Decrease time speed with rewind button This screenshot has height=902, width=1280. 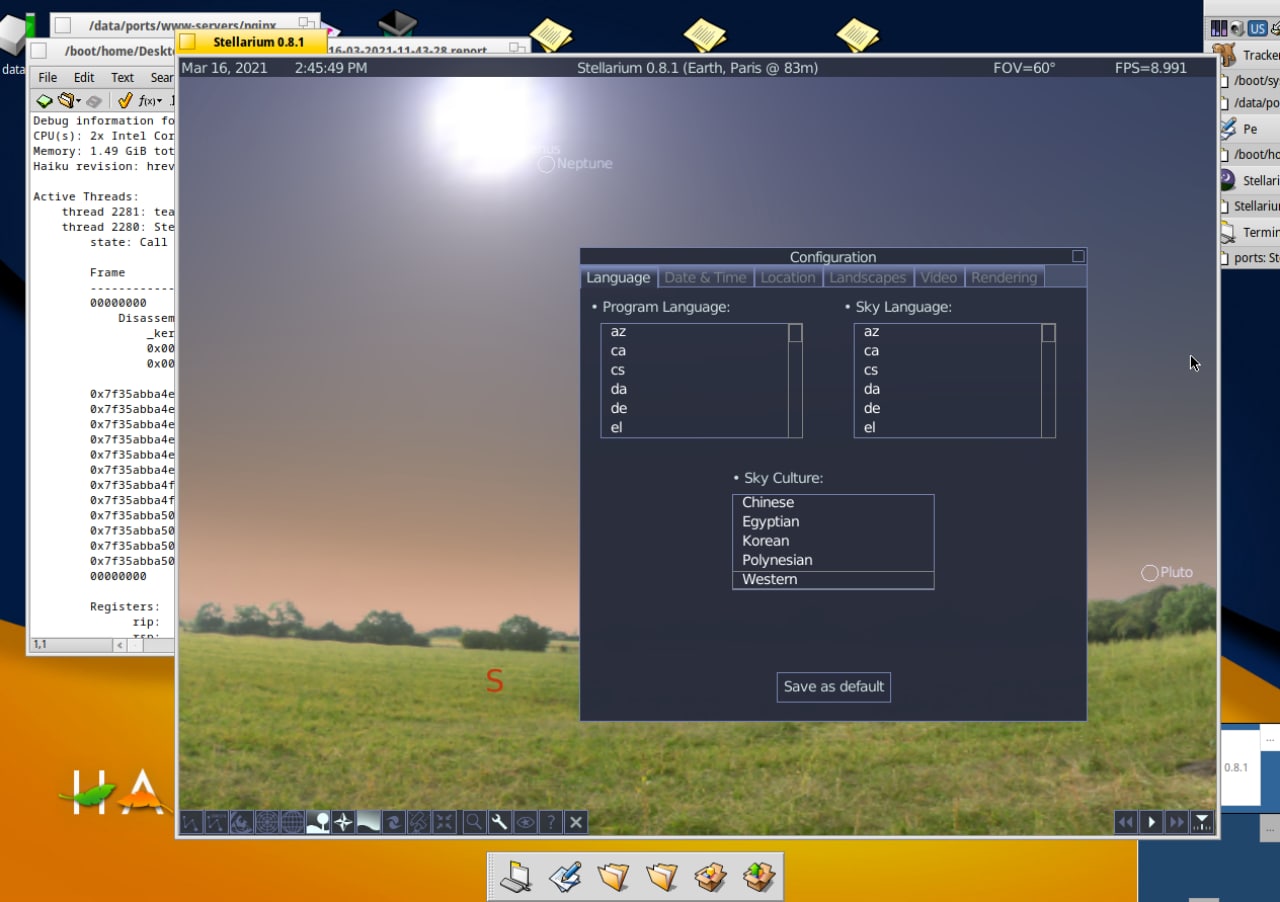click(1126, 822)
